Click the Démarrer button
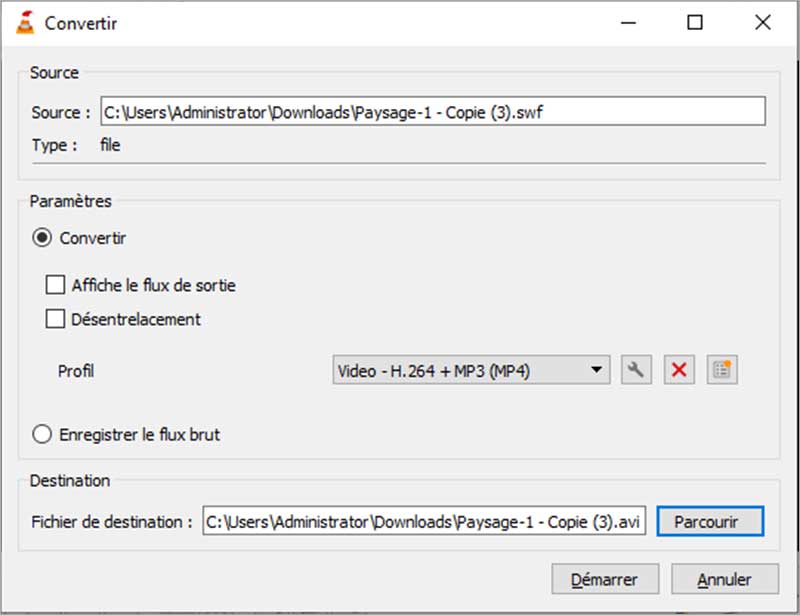Image resolution: width=800 pixels, height=615 pixels. pyautogui.click(x=605, y=579)
